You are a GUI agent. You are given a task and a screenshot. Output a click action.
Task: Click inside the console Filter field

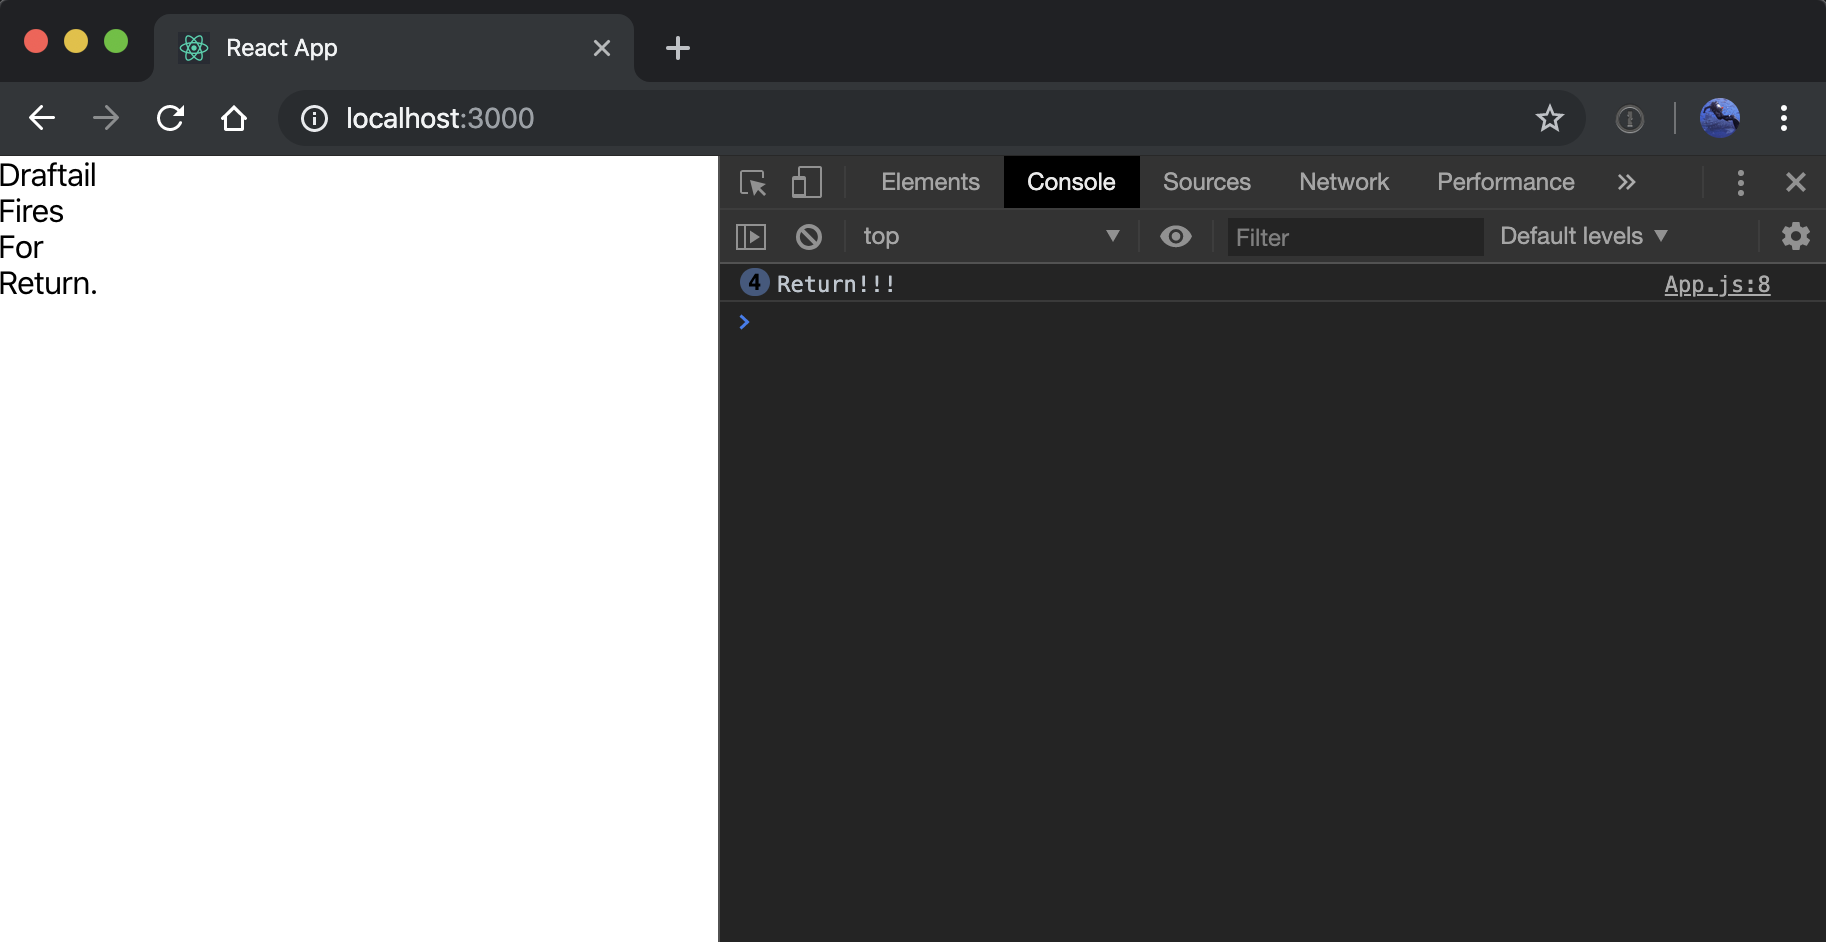pos(1355,237)
